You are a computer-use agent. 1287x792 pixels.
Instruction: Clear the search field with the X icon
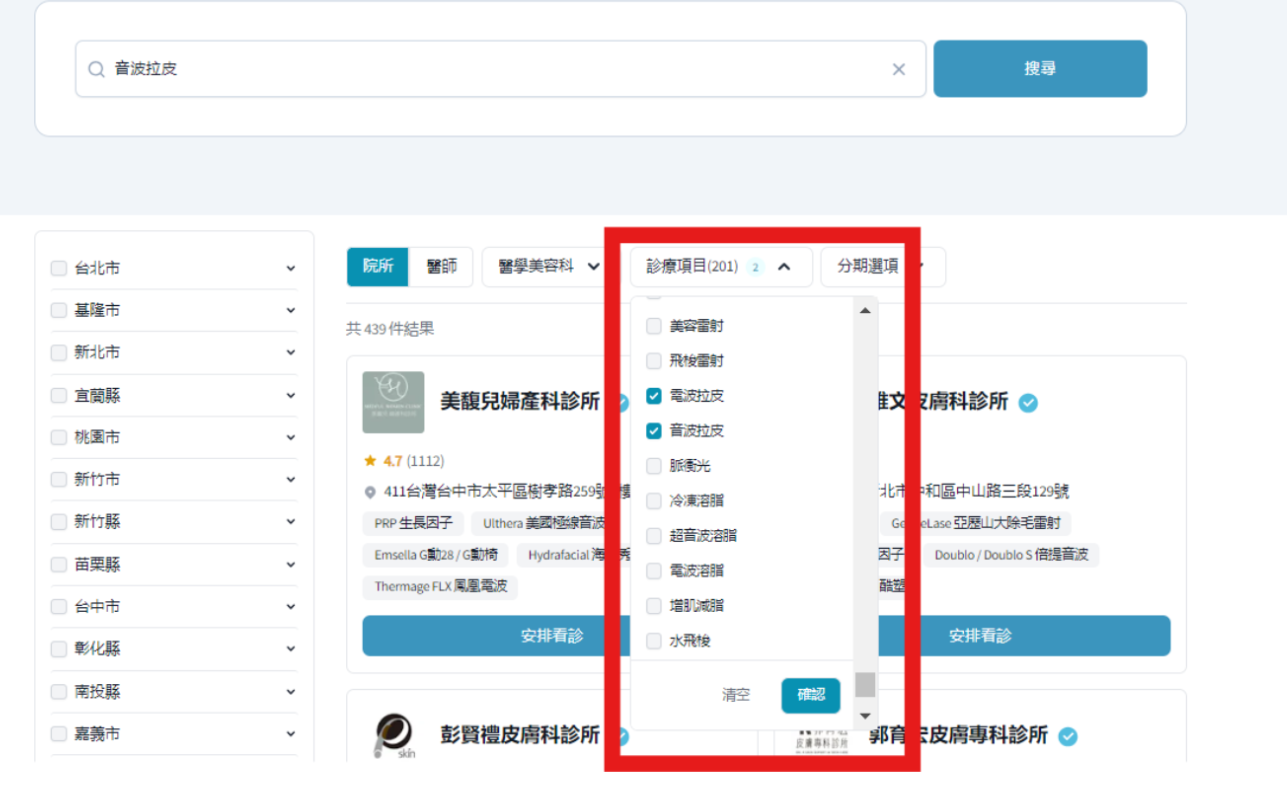[898, 69]
